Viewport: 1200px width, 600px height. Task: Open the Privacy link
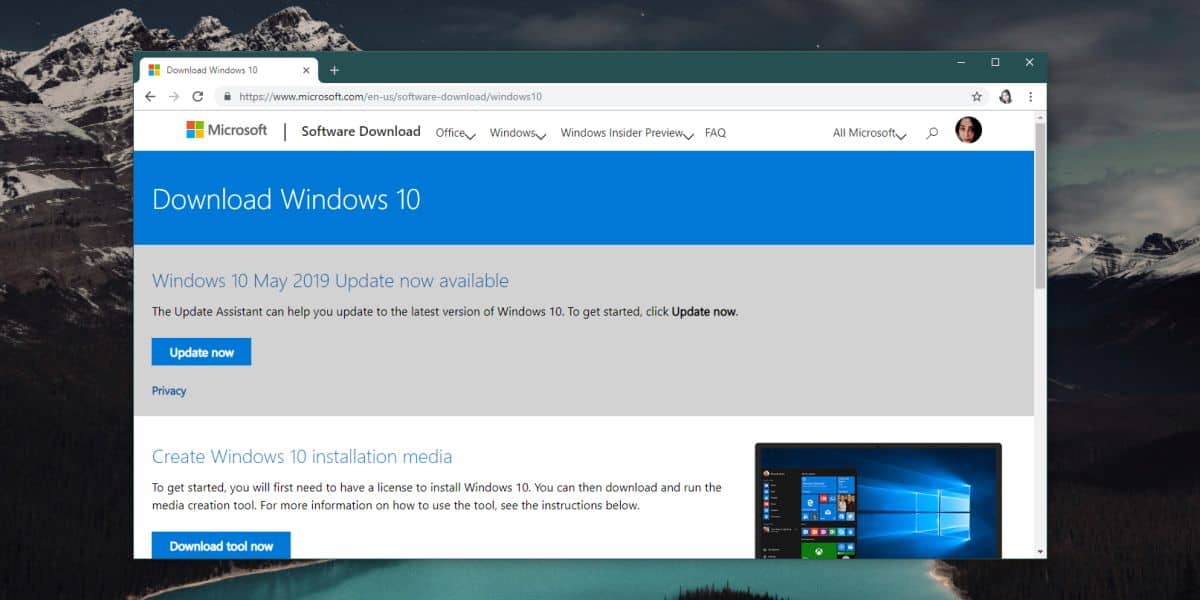pos(168,390)
